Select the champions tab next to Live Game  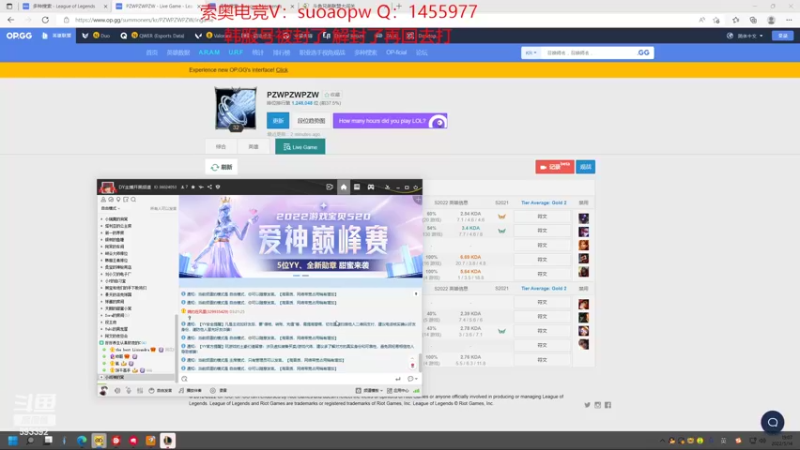(254, 147)
